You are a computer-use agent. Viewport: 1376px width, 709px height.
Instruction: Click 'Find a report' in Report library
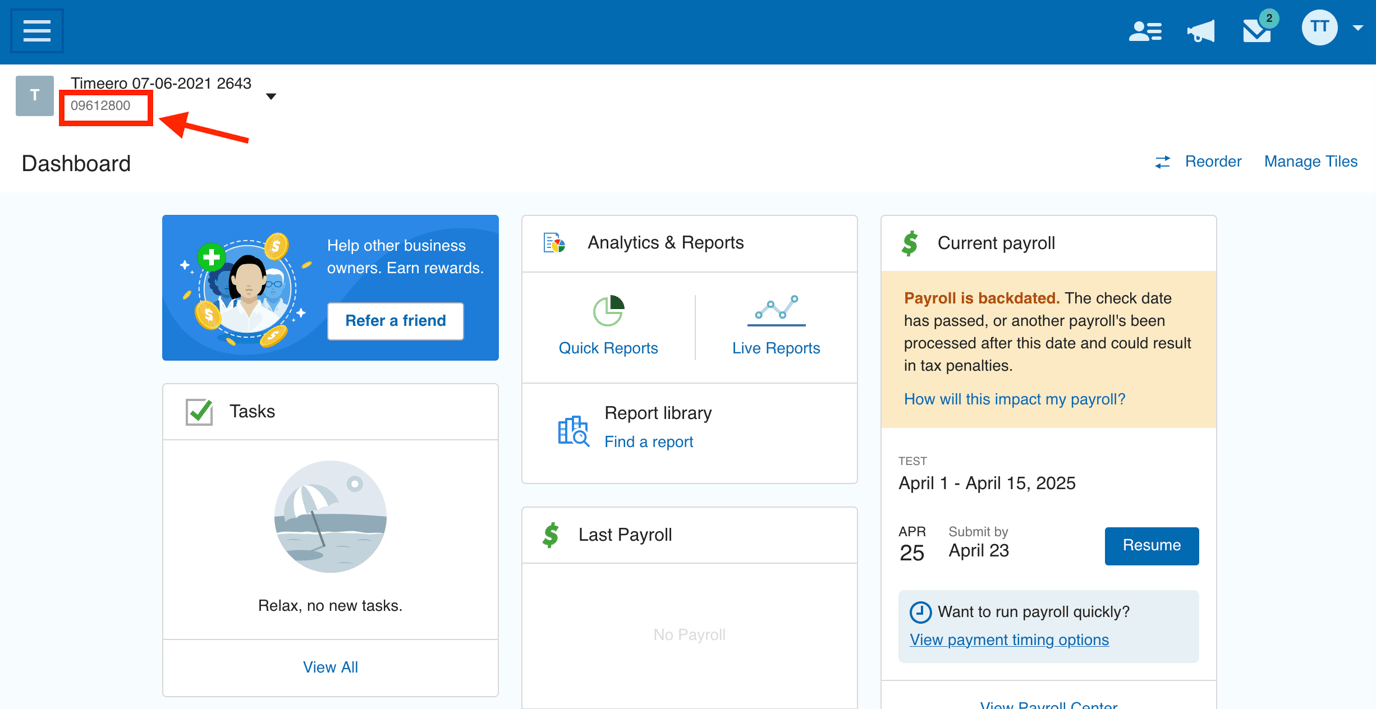pyautogui.click(x=648, y=441)
